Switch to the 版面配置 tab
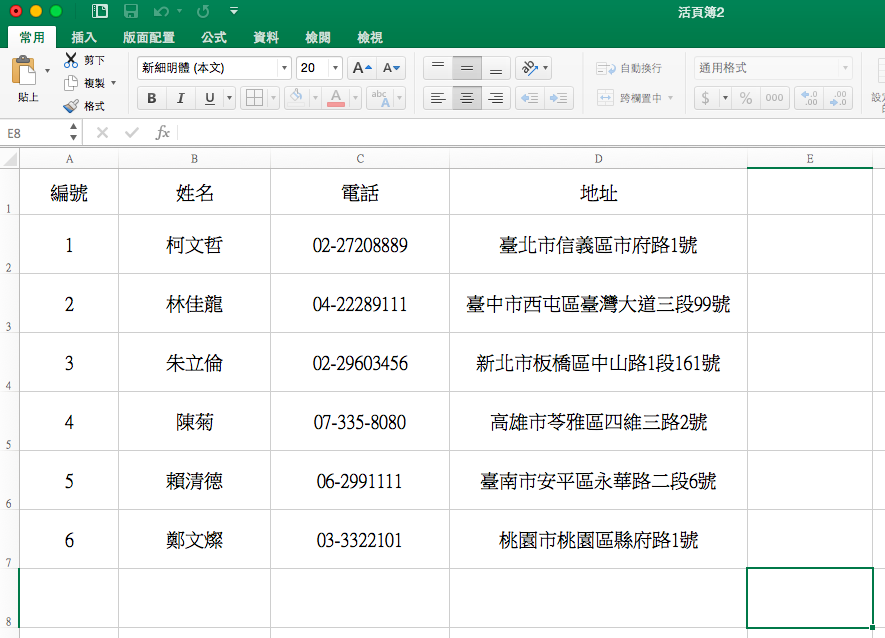The width and height of the screenshot is (885, 638). click(149, 37)
